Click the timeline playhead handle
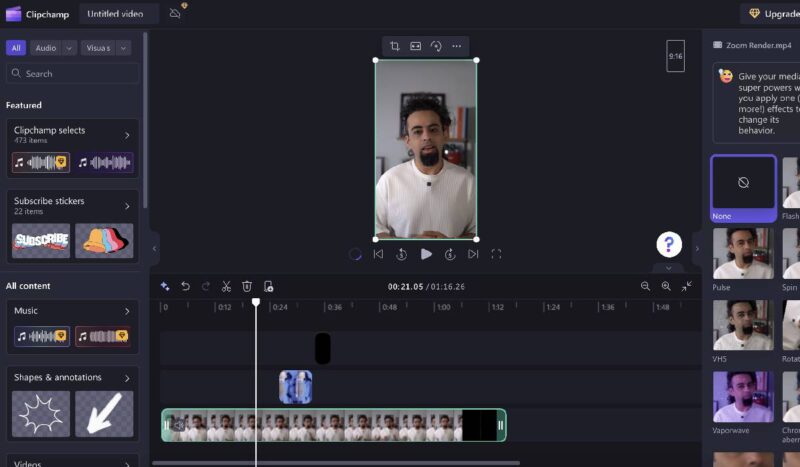 (256, 302)
